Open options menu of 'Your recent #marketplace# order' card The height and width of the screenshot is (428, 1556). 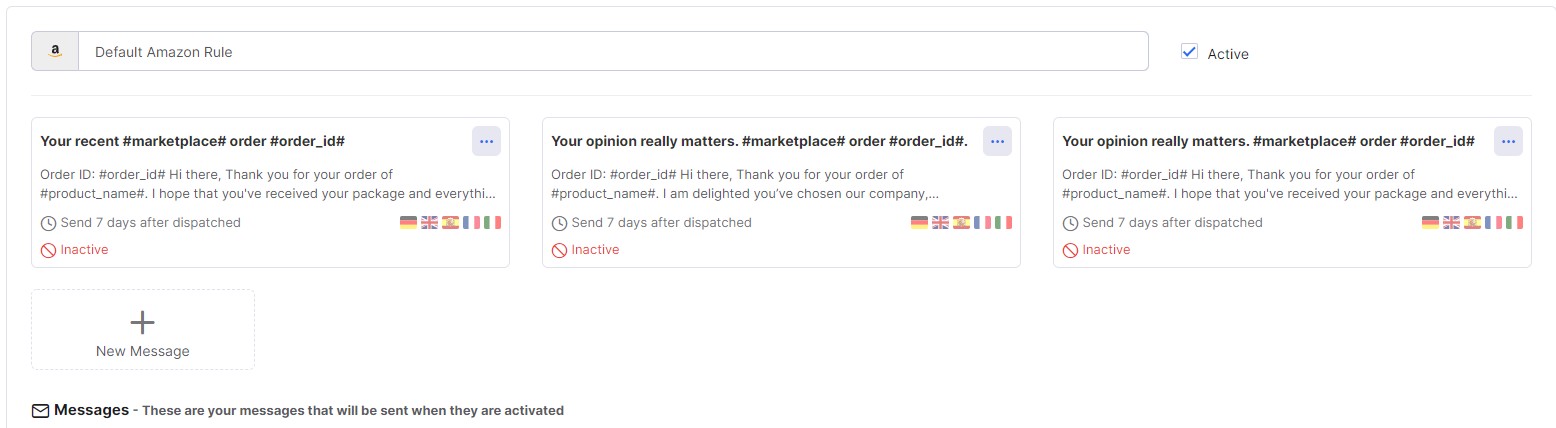pyautogui.click(x=486, y=142)
